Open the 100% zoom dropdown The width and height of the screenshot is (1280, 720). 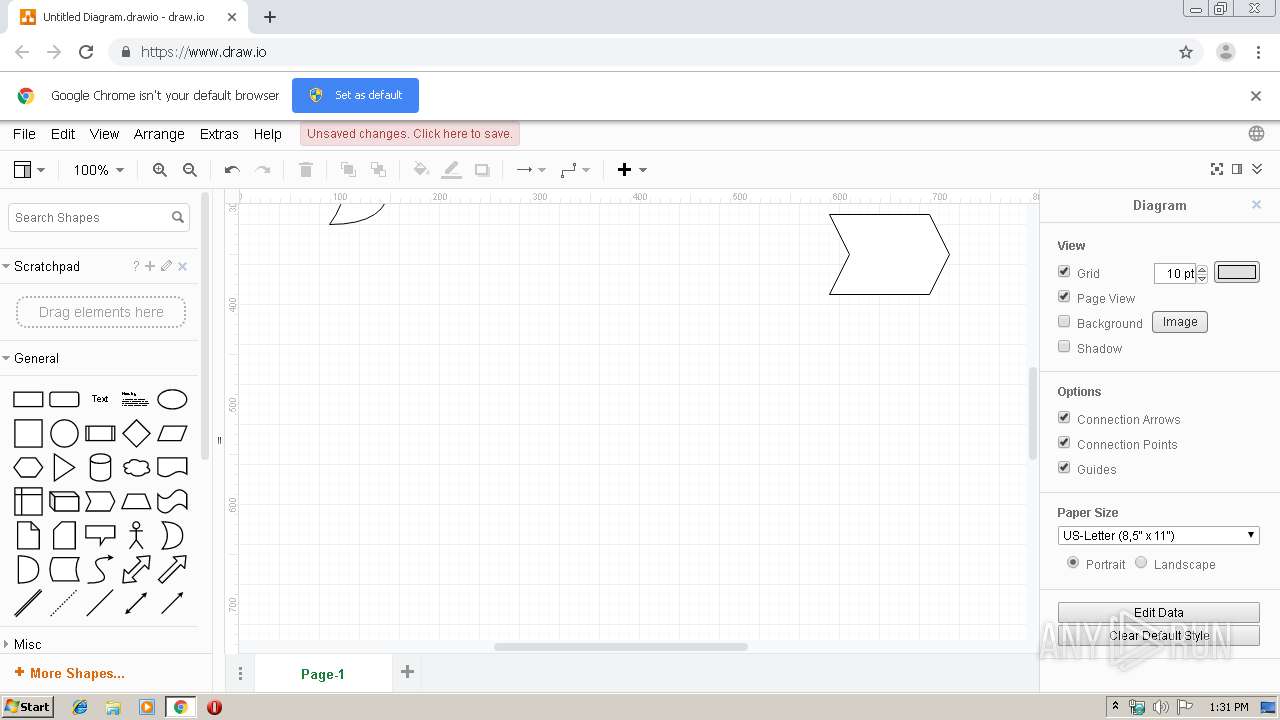(x=98, y=170)
